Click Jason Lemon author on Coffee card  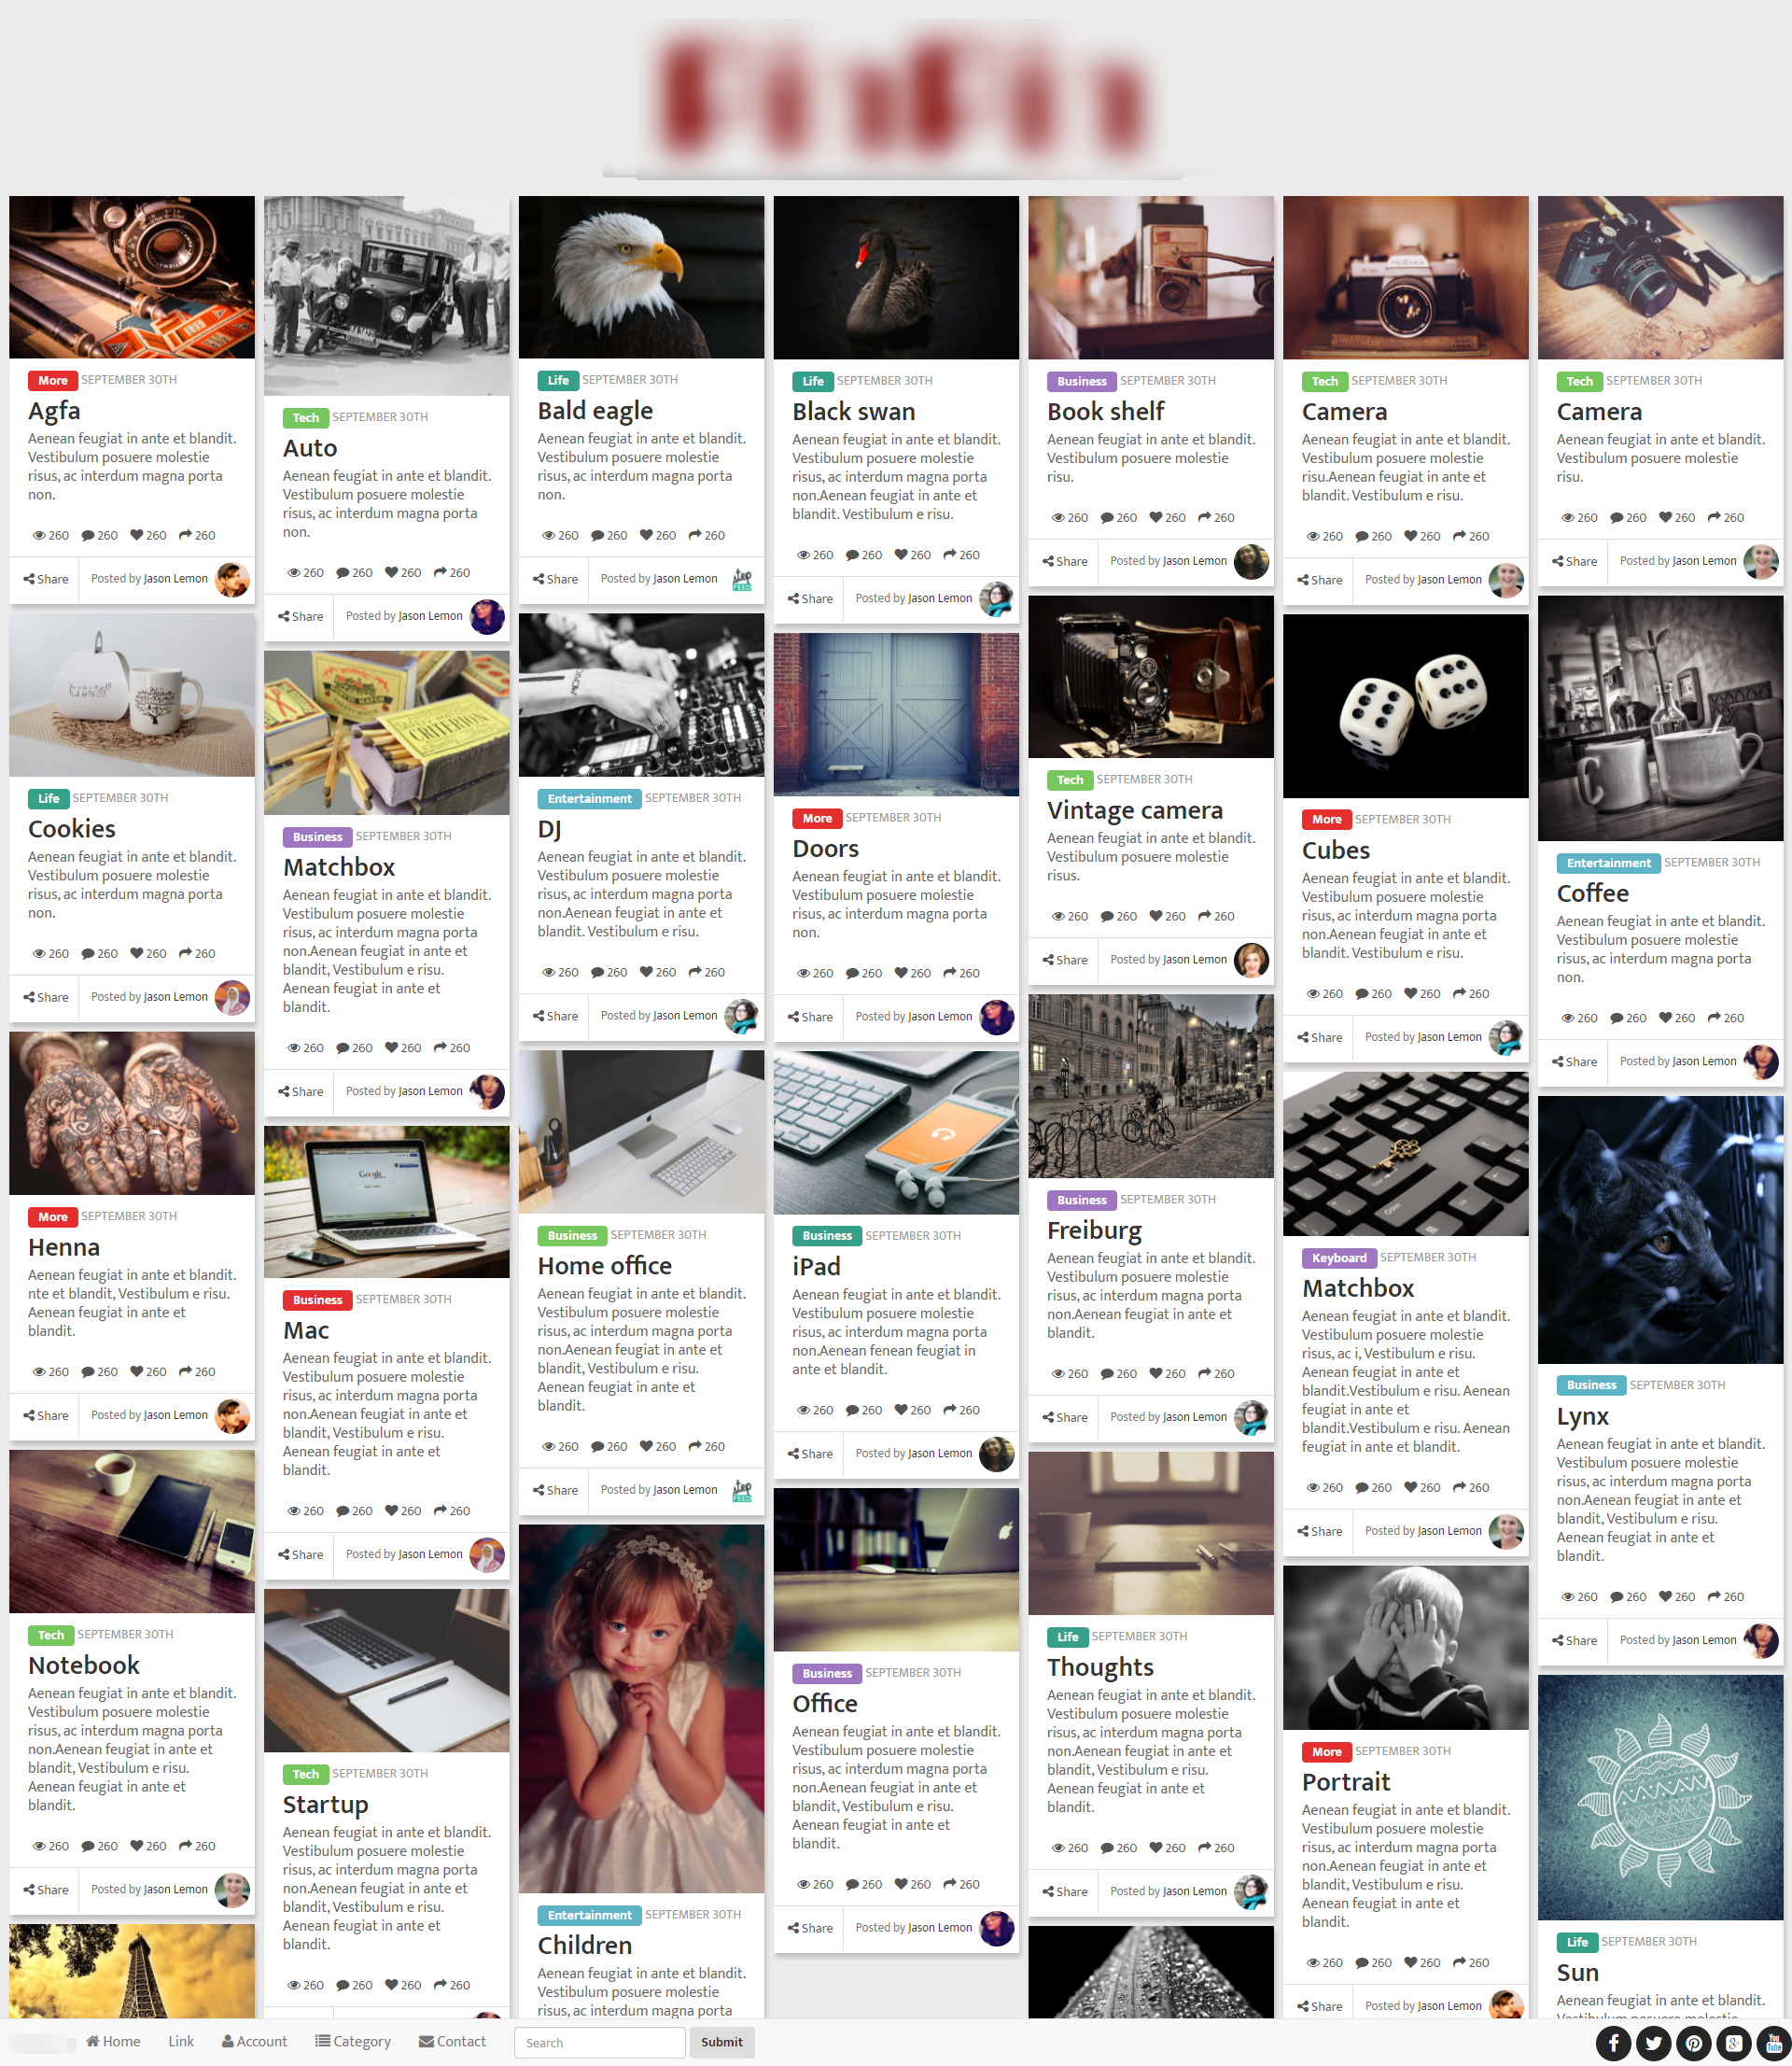tap(1704, 1061)
